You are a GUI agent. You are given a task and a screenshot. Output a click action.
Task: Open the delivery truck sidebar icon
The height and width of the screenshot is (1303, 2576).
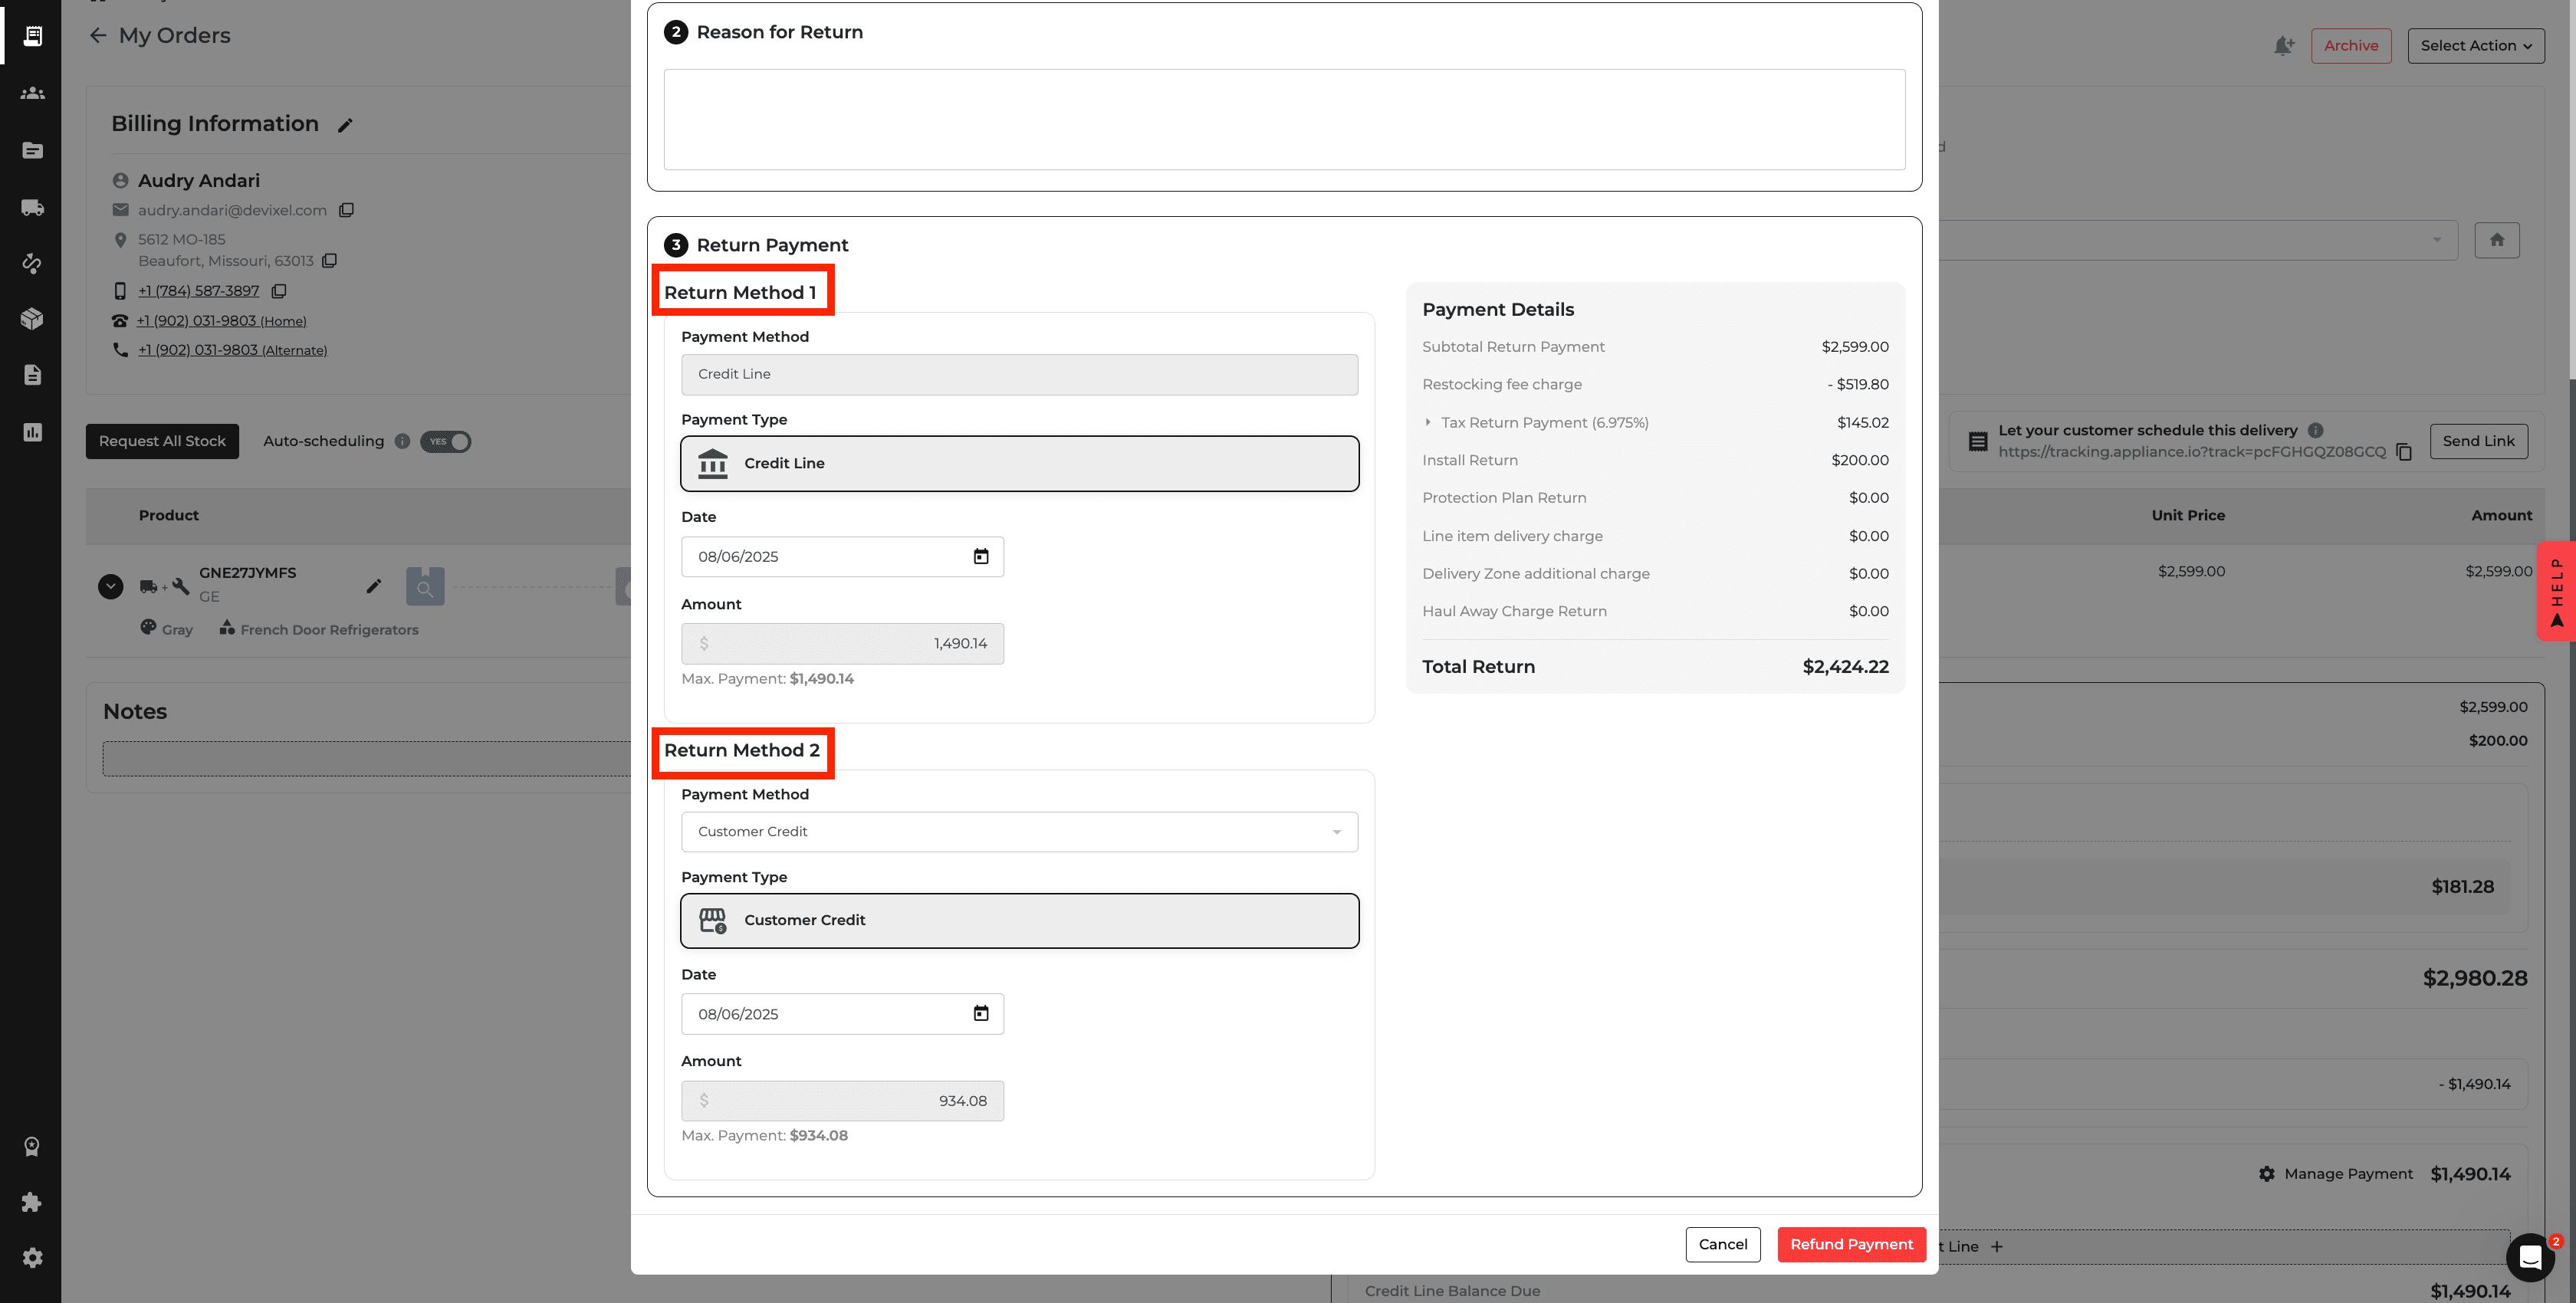[x=32, y=207]
